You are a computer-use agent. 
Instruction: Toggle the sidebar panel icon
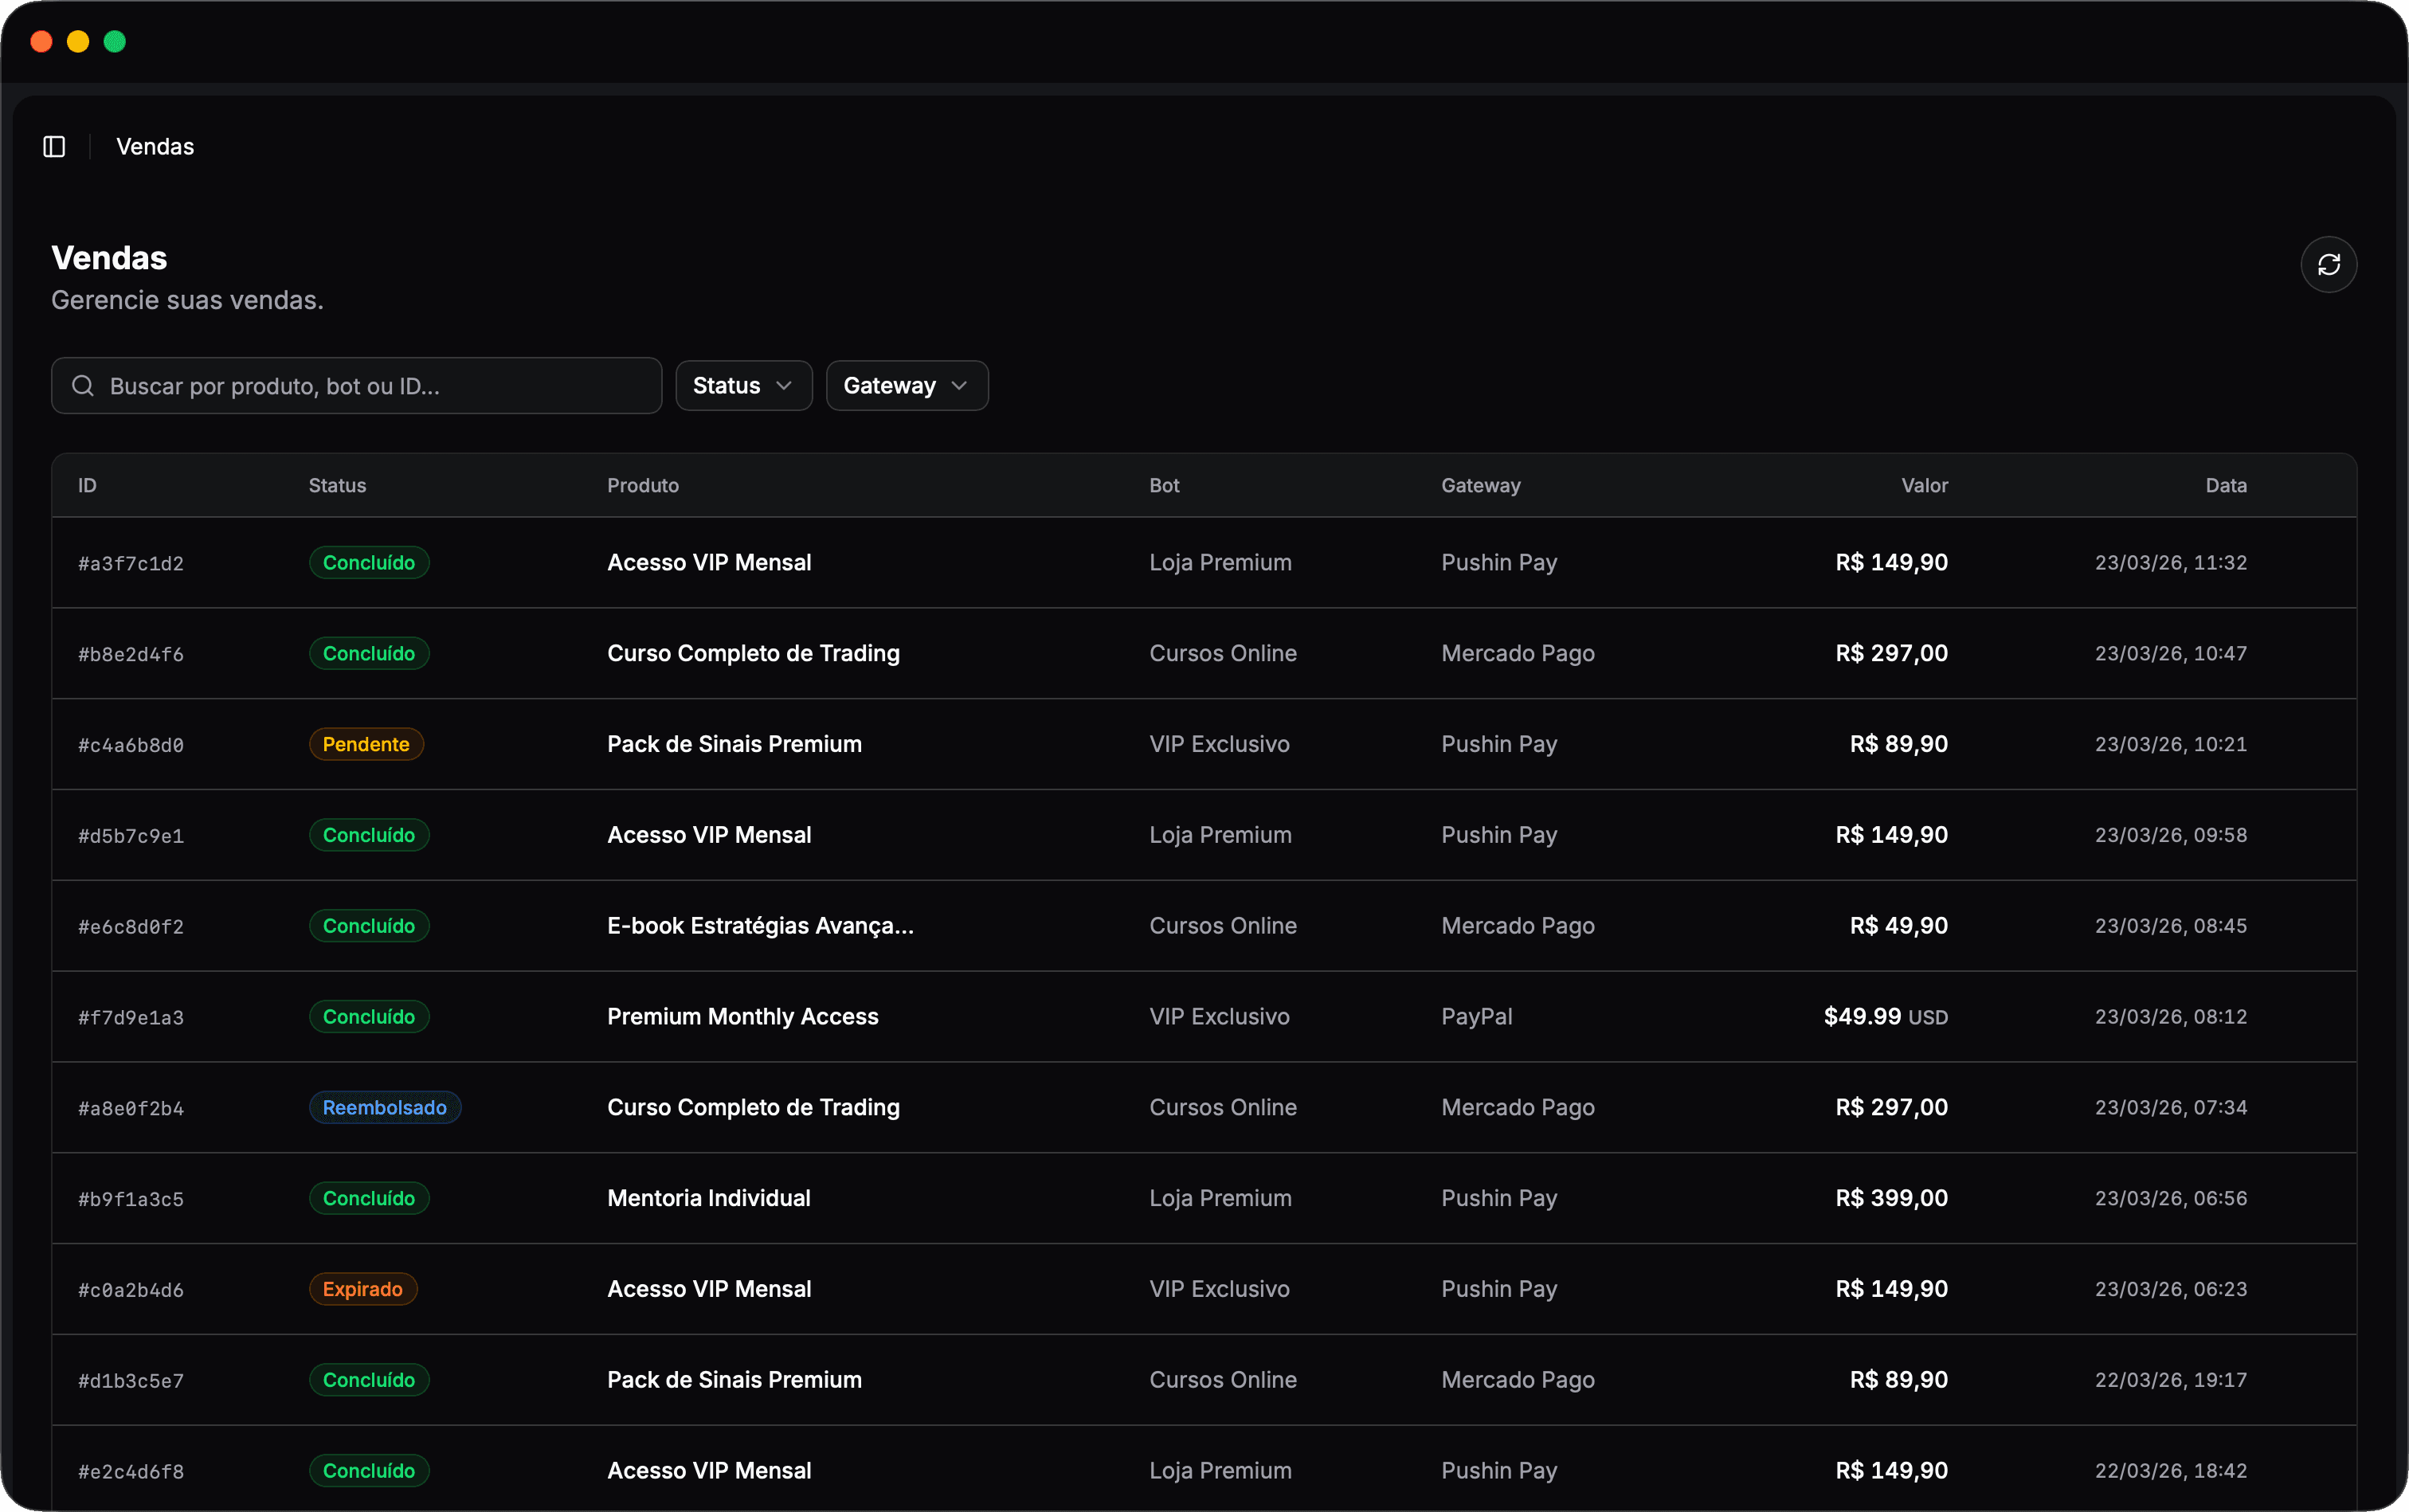point(54,147)
